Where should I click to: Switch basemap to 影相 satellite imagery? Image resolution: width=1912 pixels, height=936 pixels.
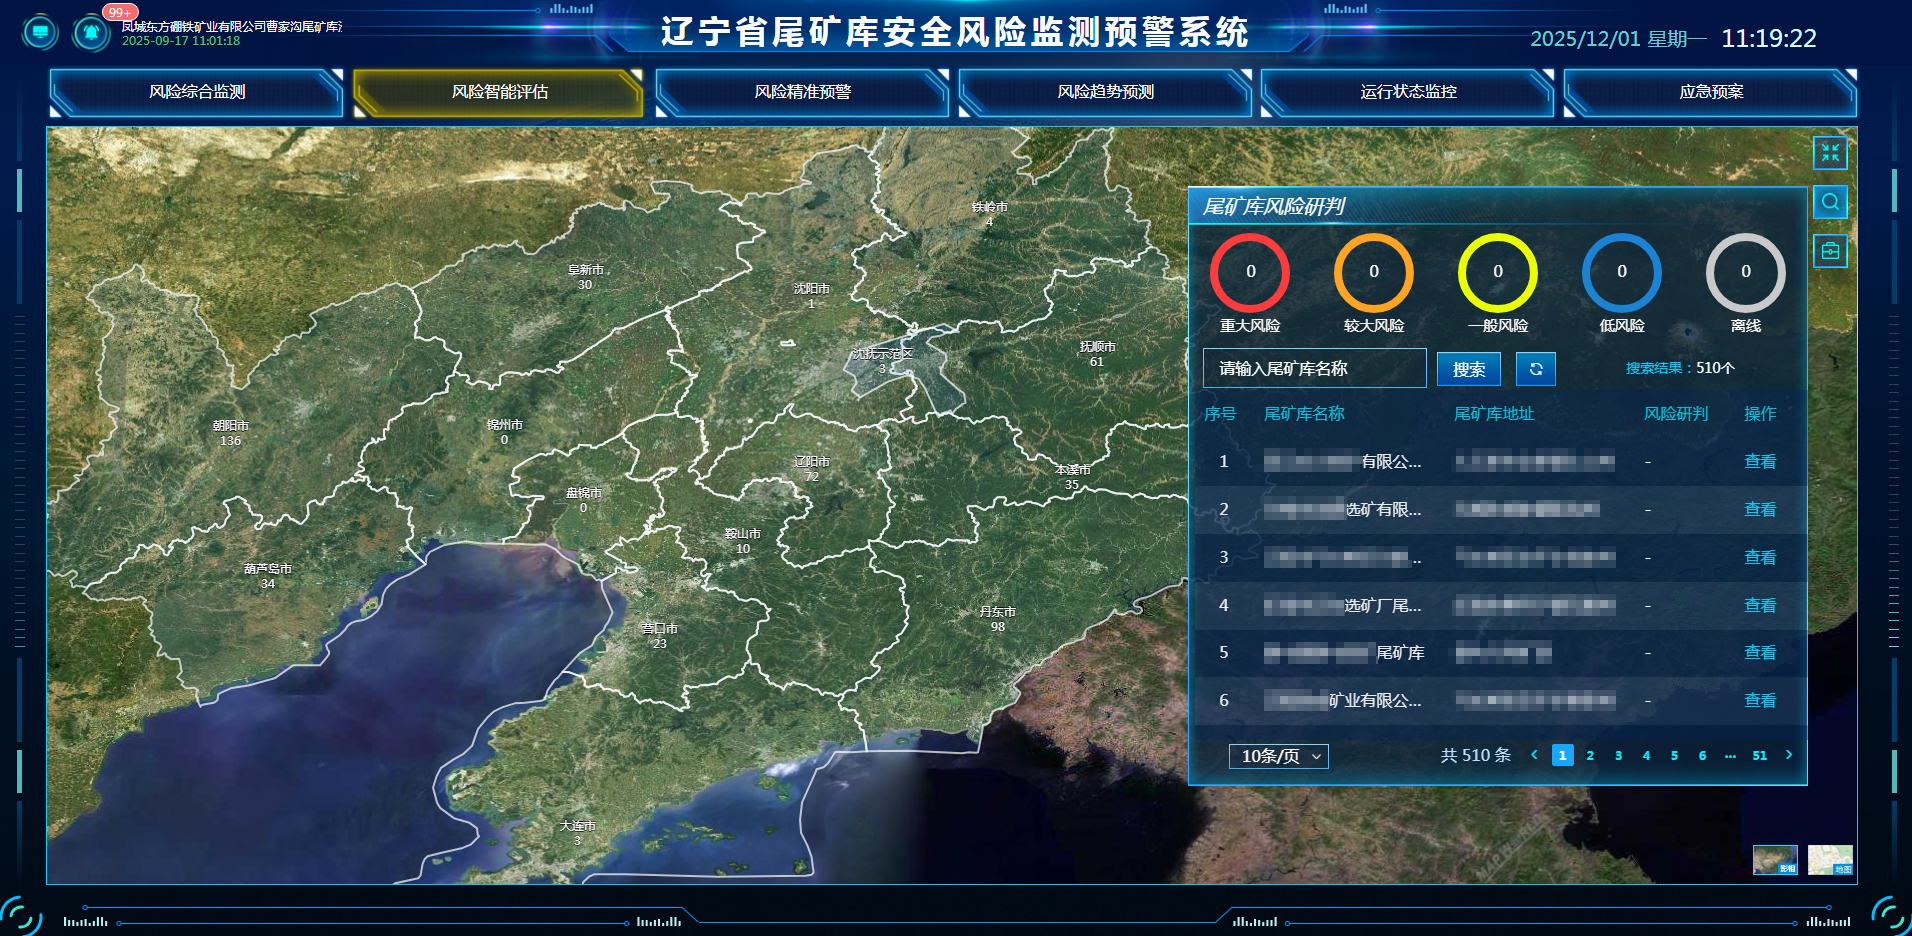tap(1775, 861)
